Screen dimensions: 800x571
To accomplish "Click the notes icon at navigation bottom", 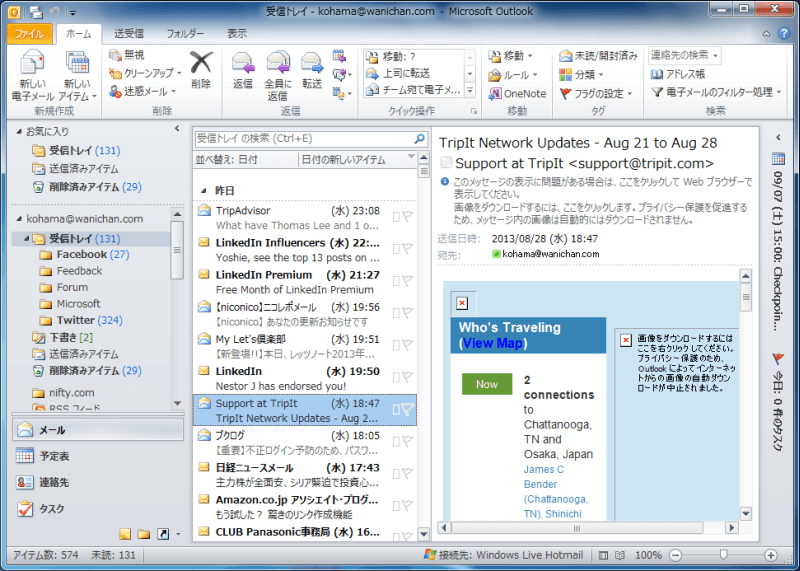I will [125, 534].
